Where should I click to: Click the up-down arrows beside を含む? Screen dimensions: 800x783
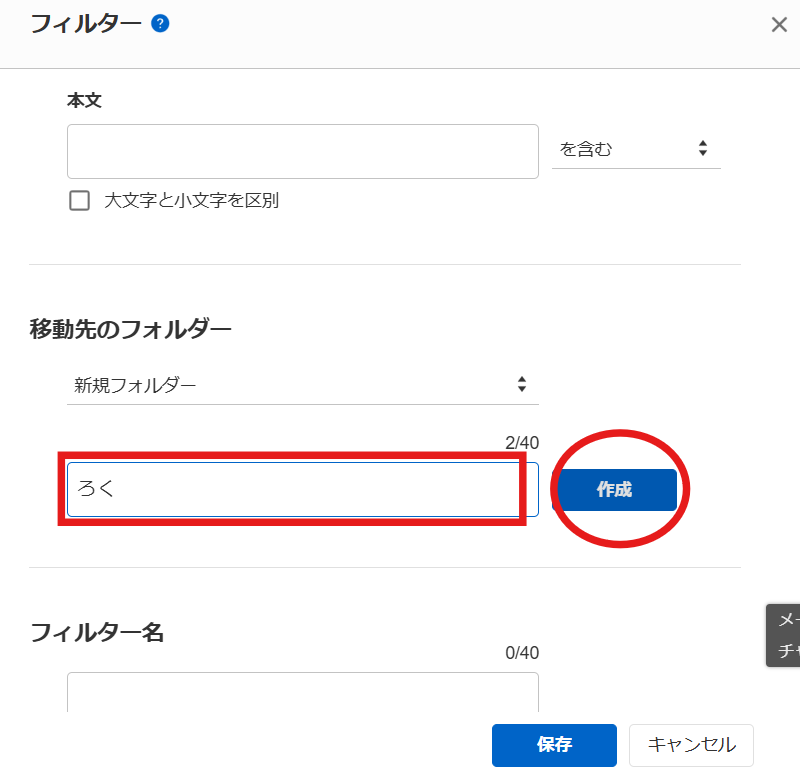703,149
